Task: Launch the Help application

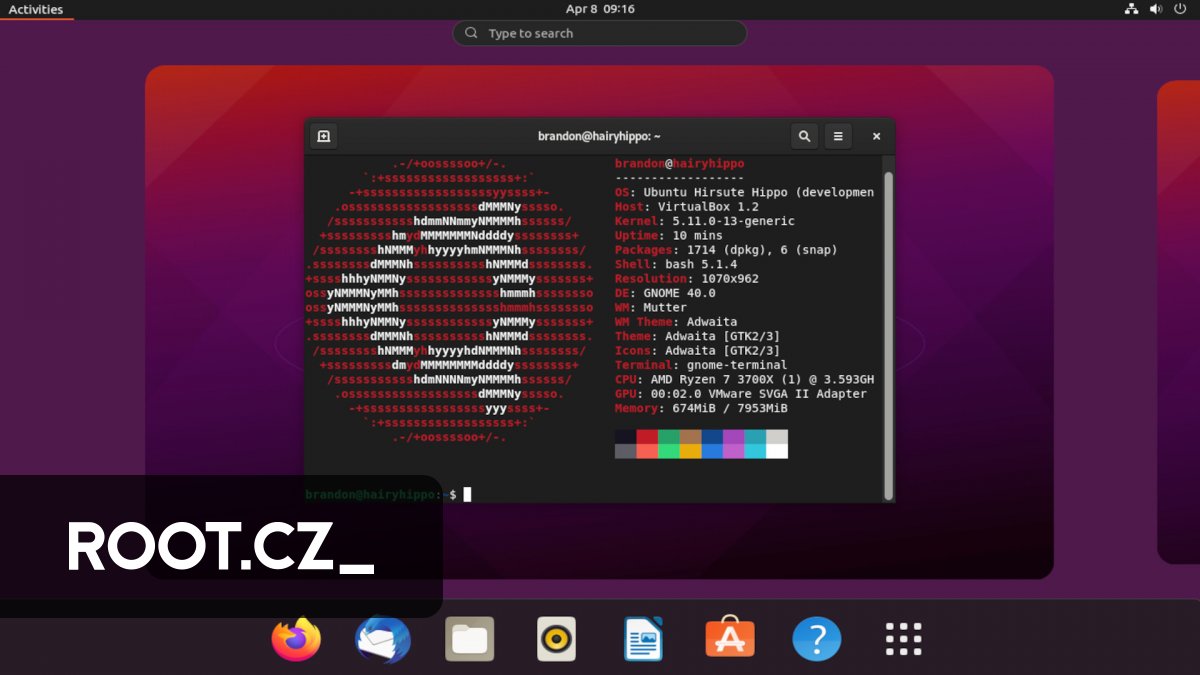Action: point(817,638)
